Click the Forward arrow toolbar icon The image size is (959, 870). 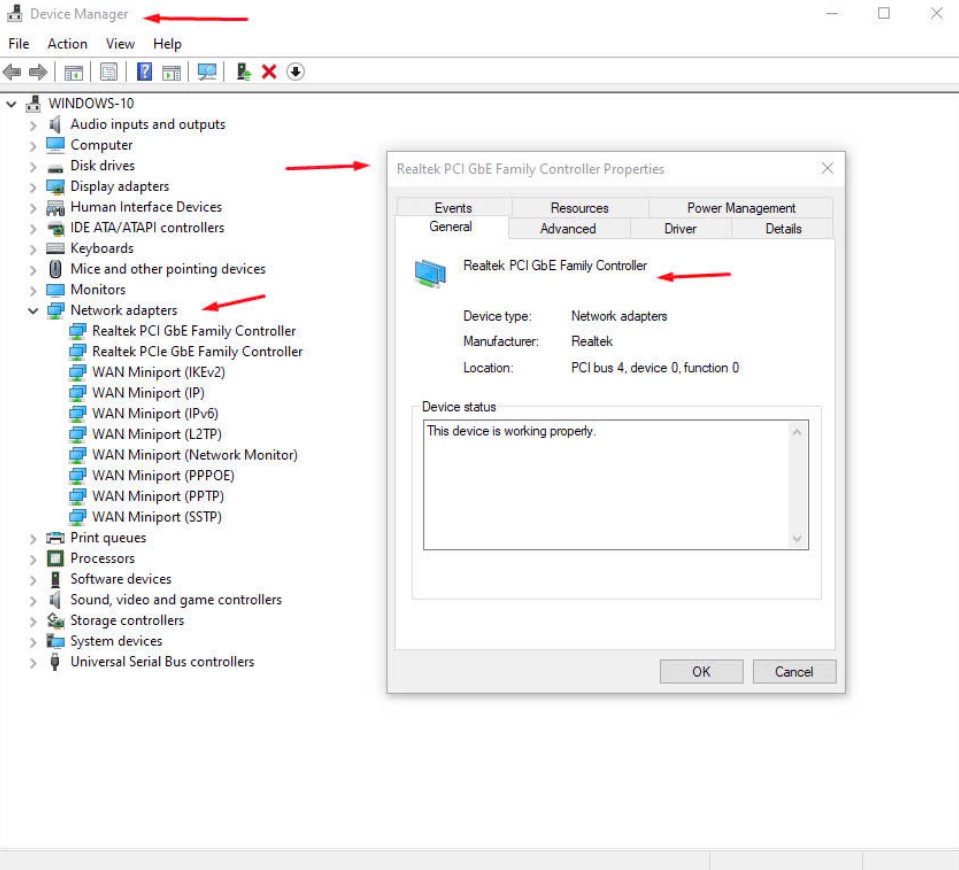pos(38,72)
